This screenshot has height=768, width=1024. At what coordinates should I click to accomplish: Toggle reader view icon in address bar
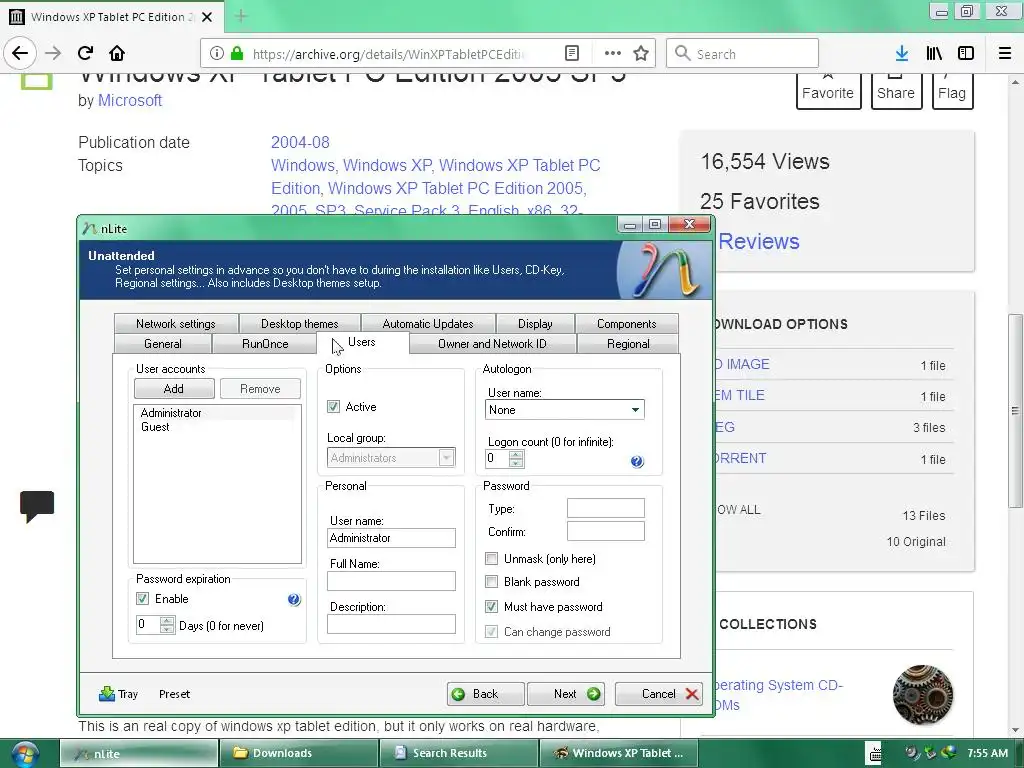(x=571, y=54)
